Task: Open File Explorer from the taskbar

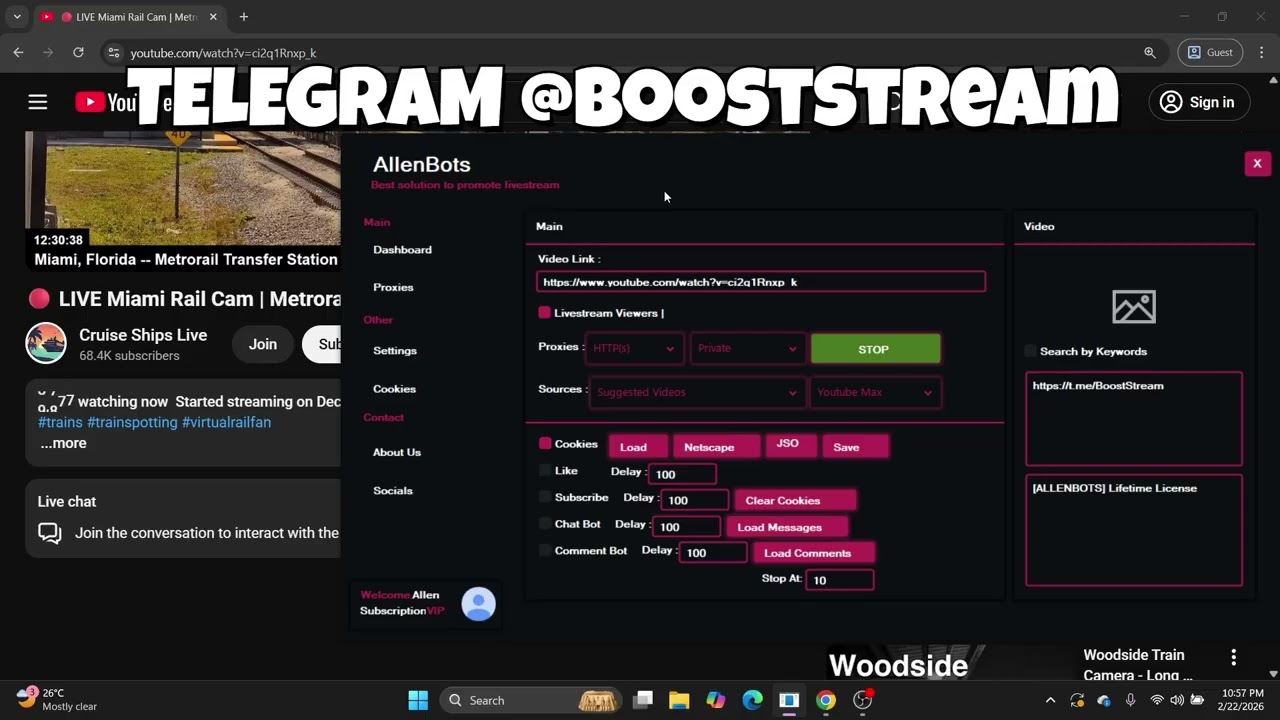Action: (x=679, y=700)
